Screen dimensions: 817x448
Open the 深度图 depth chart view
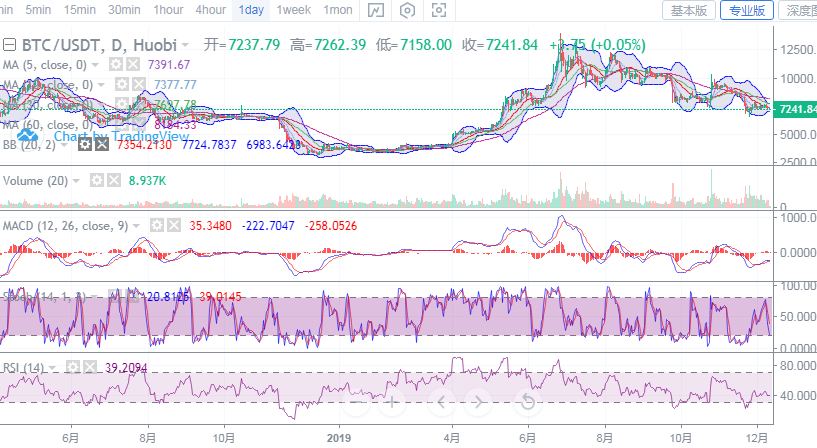pos(799,10)
